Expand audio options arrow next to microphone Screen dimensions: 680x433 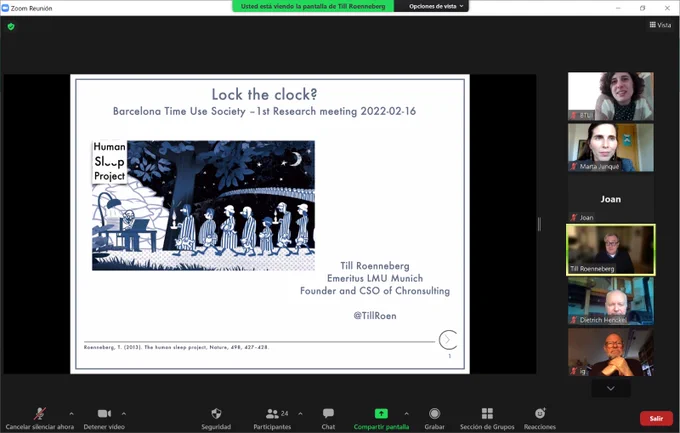(x=72, y=413)
